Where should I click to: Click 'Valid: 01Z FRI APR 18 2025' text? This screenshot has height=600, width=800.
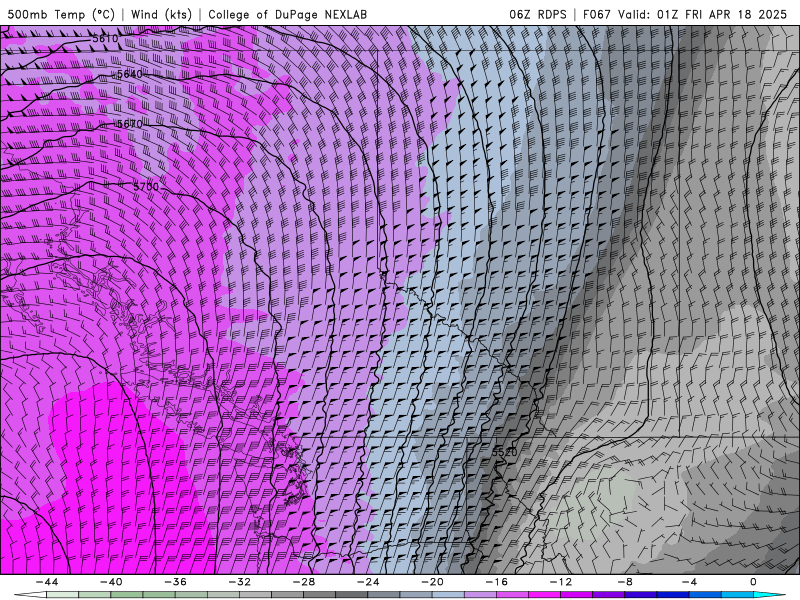[x=703, y=14]
